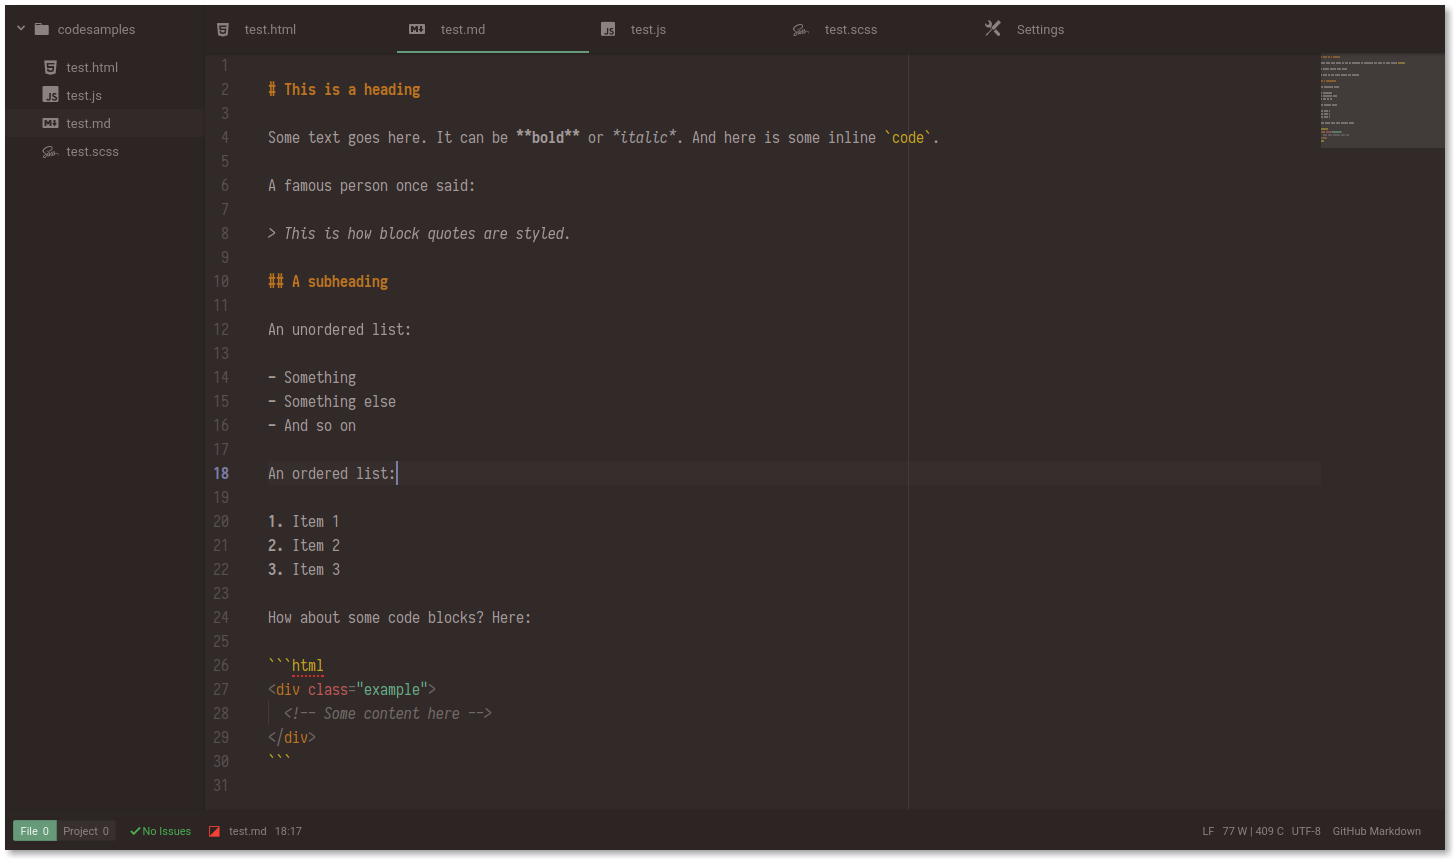Image resolution: width=1454 pixels, height=859 pixels.
Task: Click the block quote line text
Action: click(x=419, y=233)
